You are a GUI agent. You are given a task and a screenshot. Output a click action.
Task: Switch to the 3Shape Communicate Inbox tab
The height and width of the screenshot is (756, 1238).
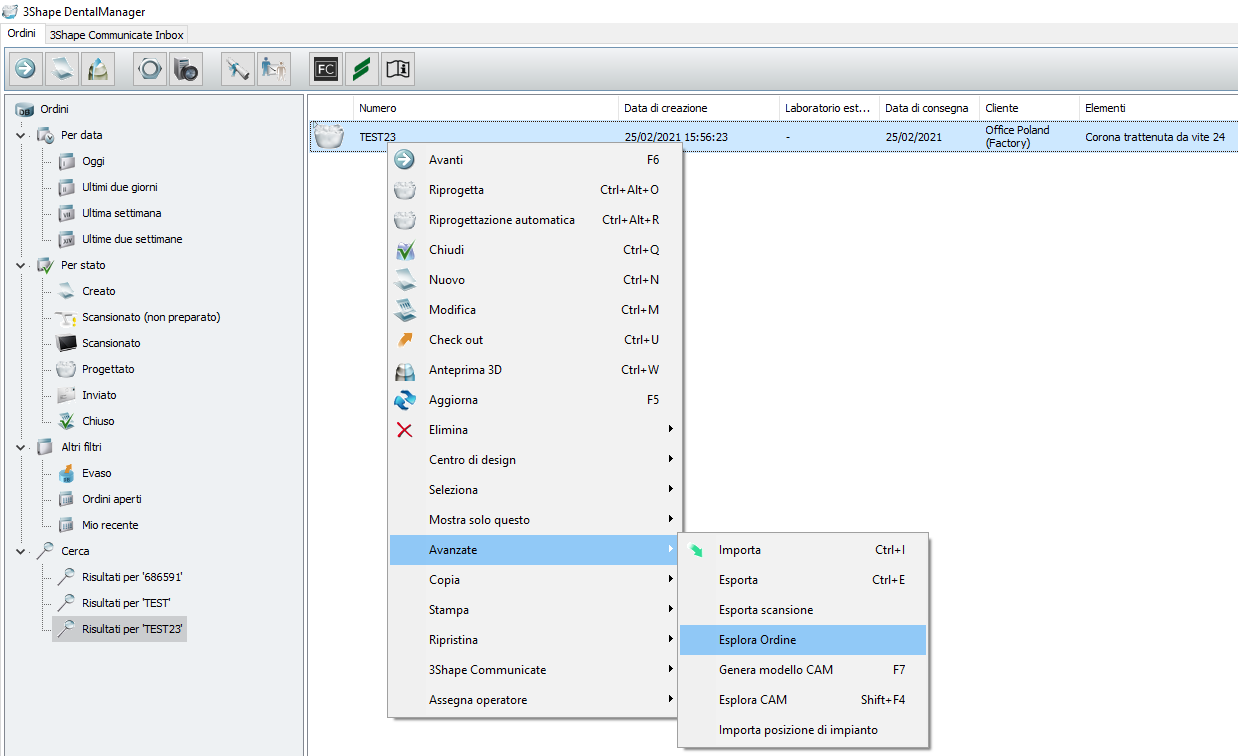coord(116,35)
